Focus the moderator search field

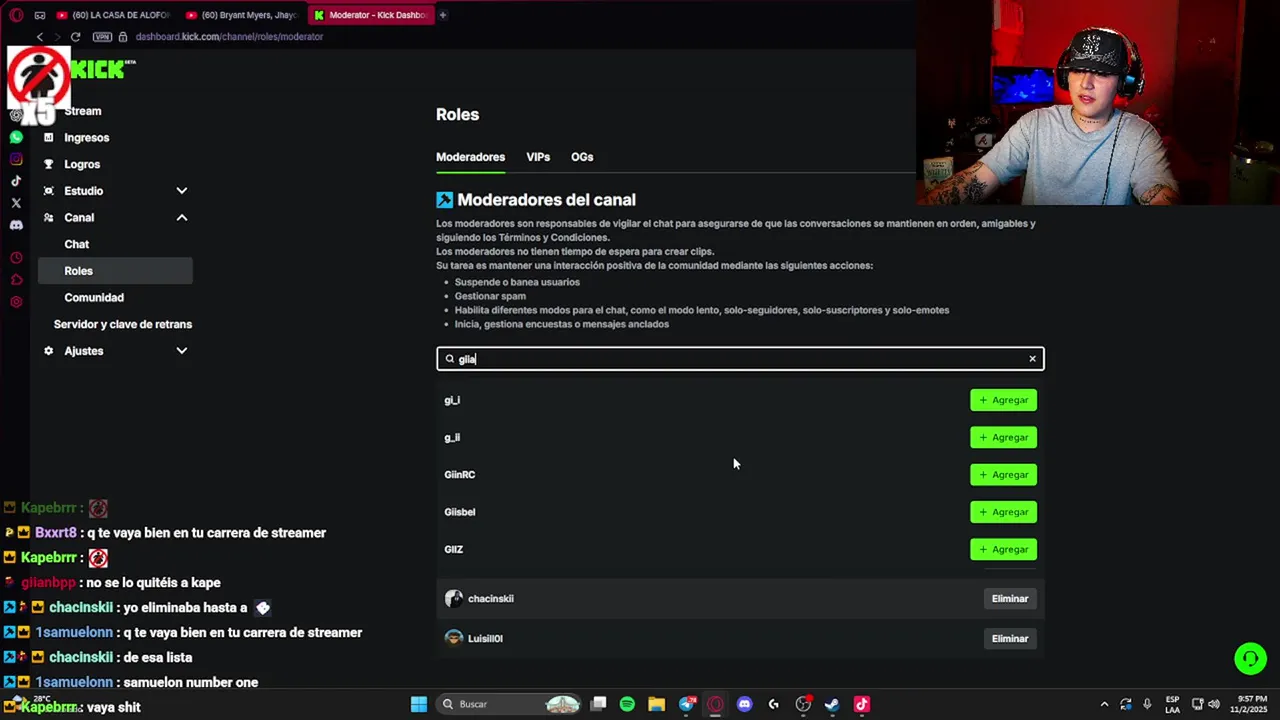click(740, 359)
